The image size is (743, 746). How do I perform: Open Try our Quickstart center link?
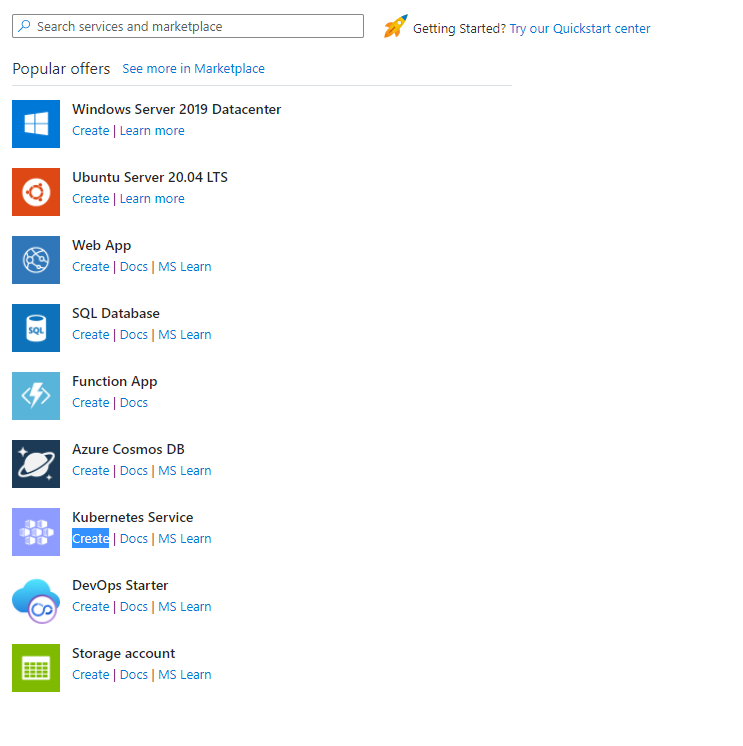580,29
